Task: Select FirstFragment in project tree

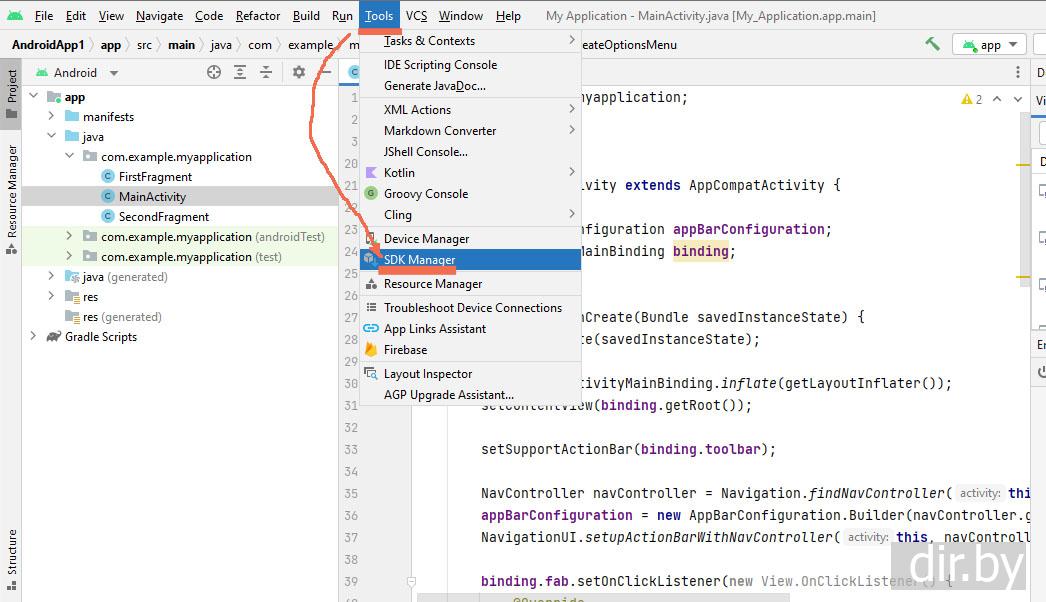Action: pos(155,177)
